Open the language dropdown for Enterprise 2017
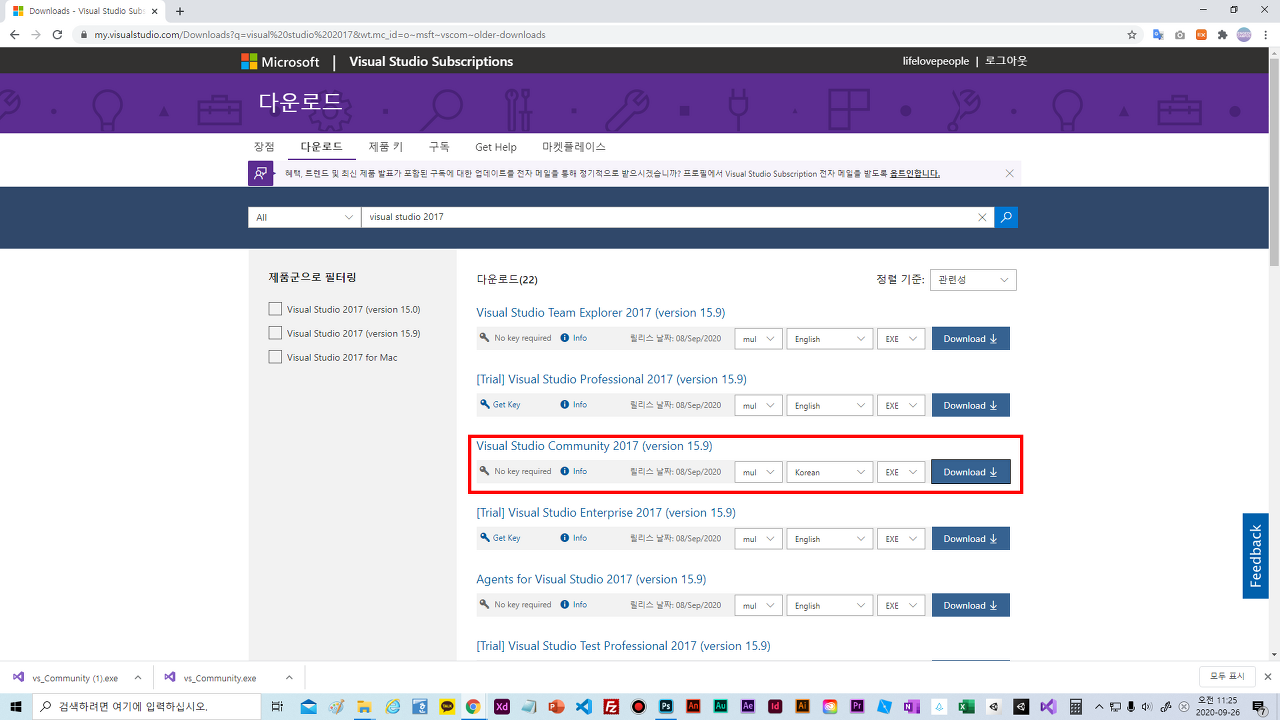This screenshot has width=1280, height=720. click(x=830, y=539)
